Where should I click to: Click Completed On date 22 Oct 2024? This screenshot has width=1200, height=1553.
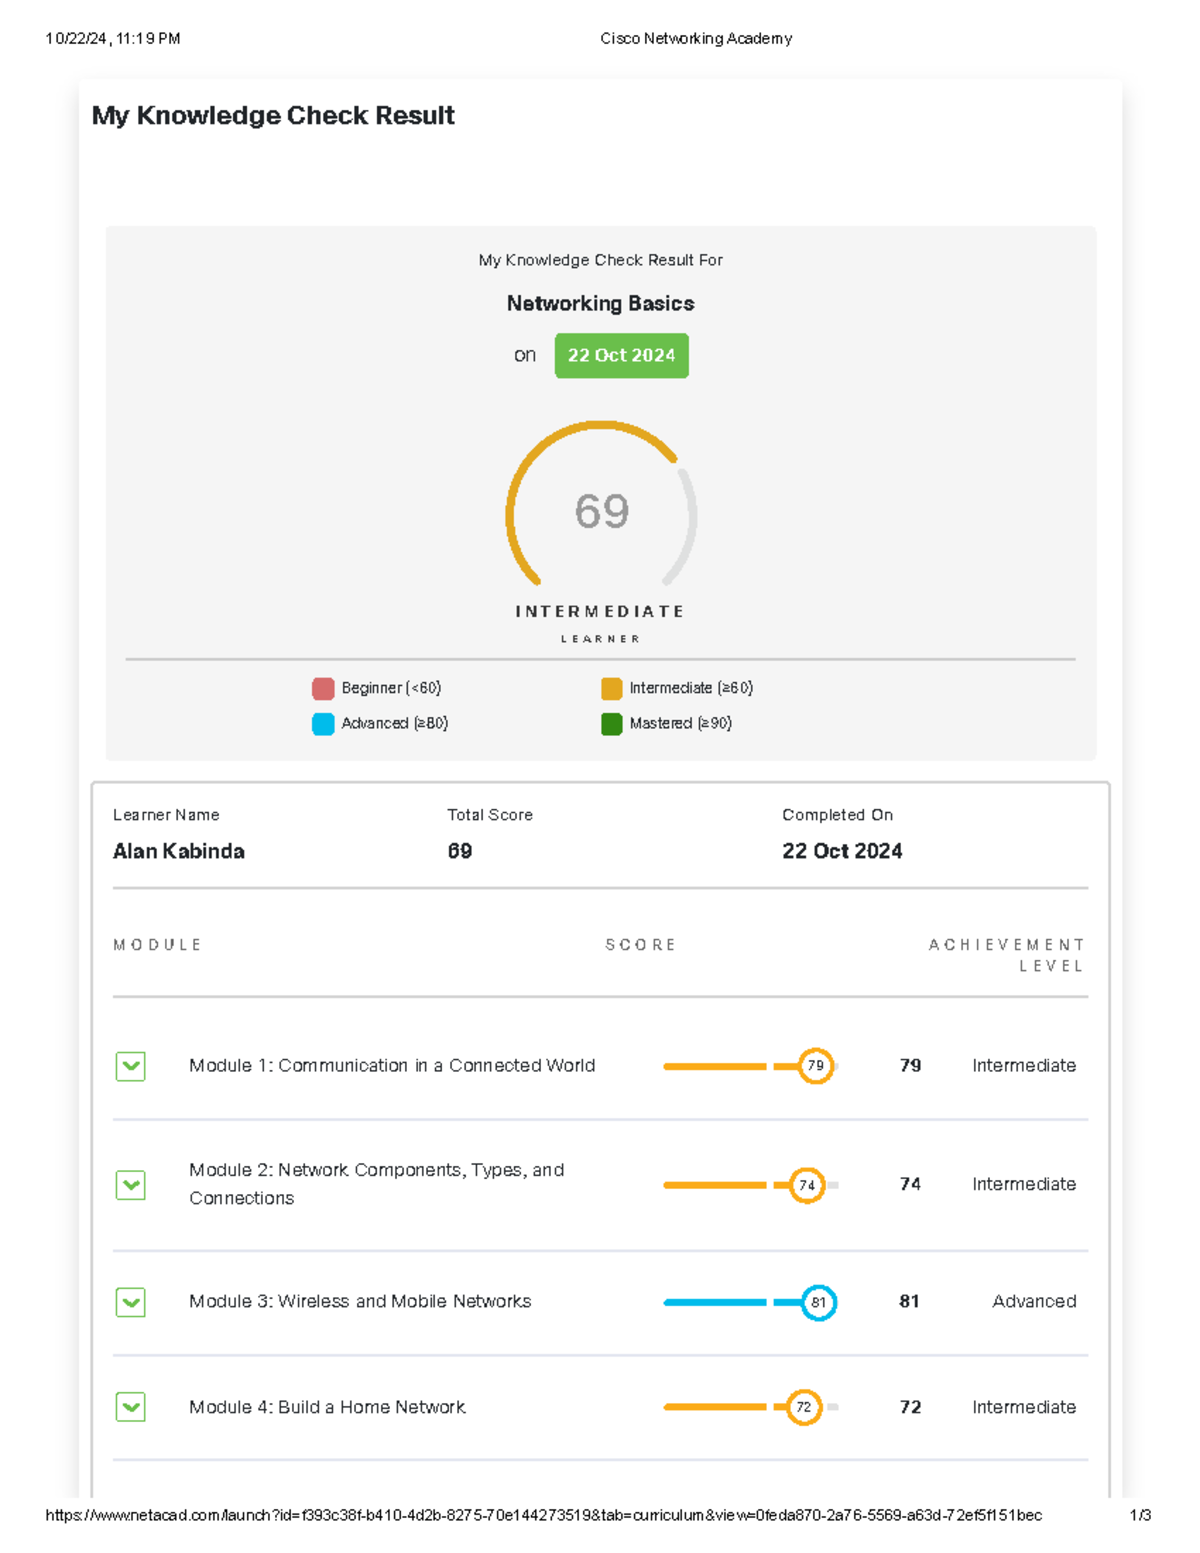(842, 851)
